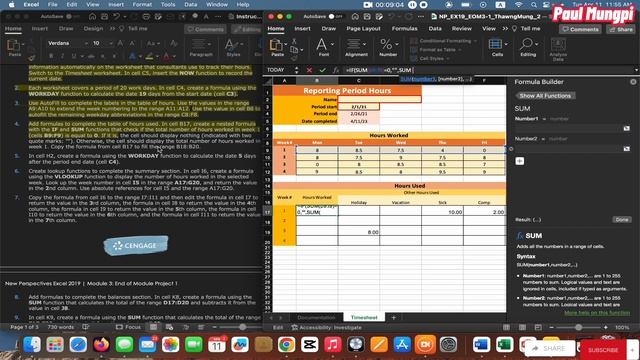Click Bold in the Word ribbon
The height and width of the screenshot is (360, 640).
pos(51,56)
